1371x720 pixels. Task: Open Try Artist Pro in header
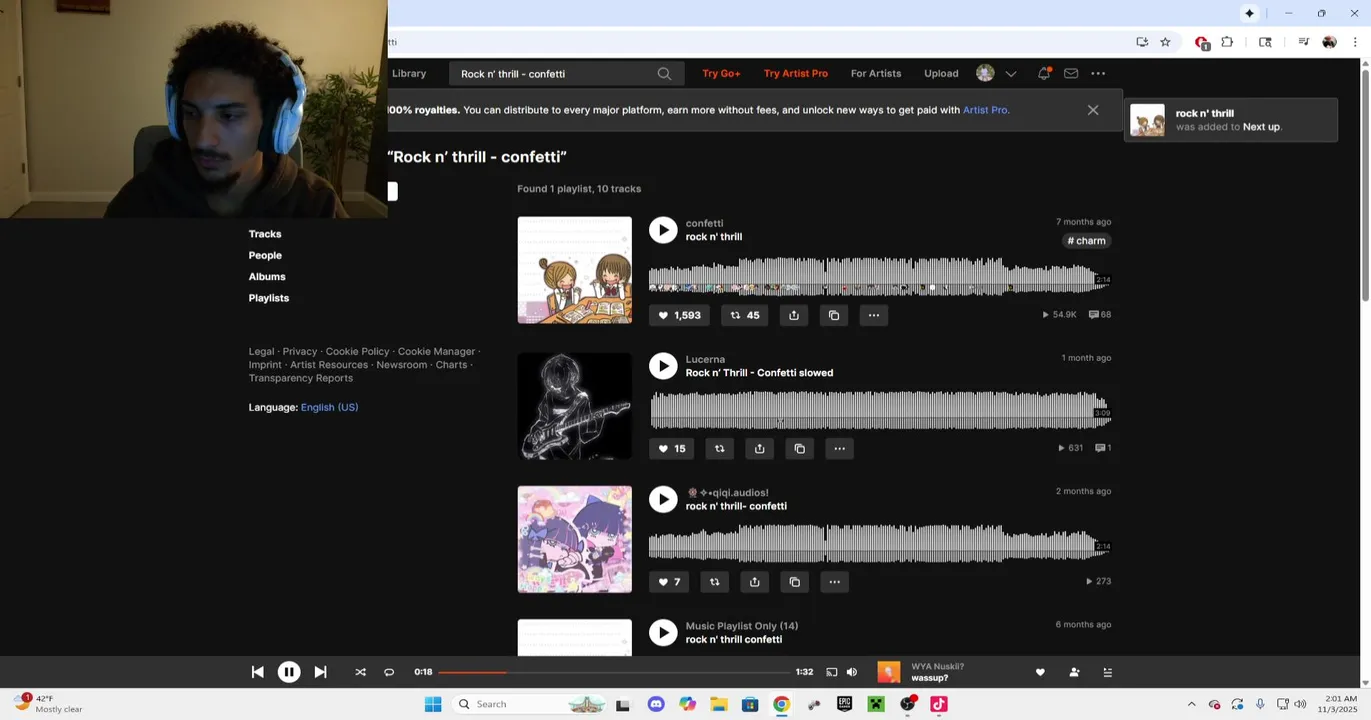[796, 73]
